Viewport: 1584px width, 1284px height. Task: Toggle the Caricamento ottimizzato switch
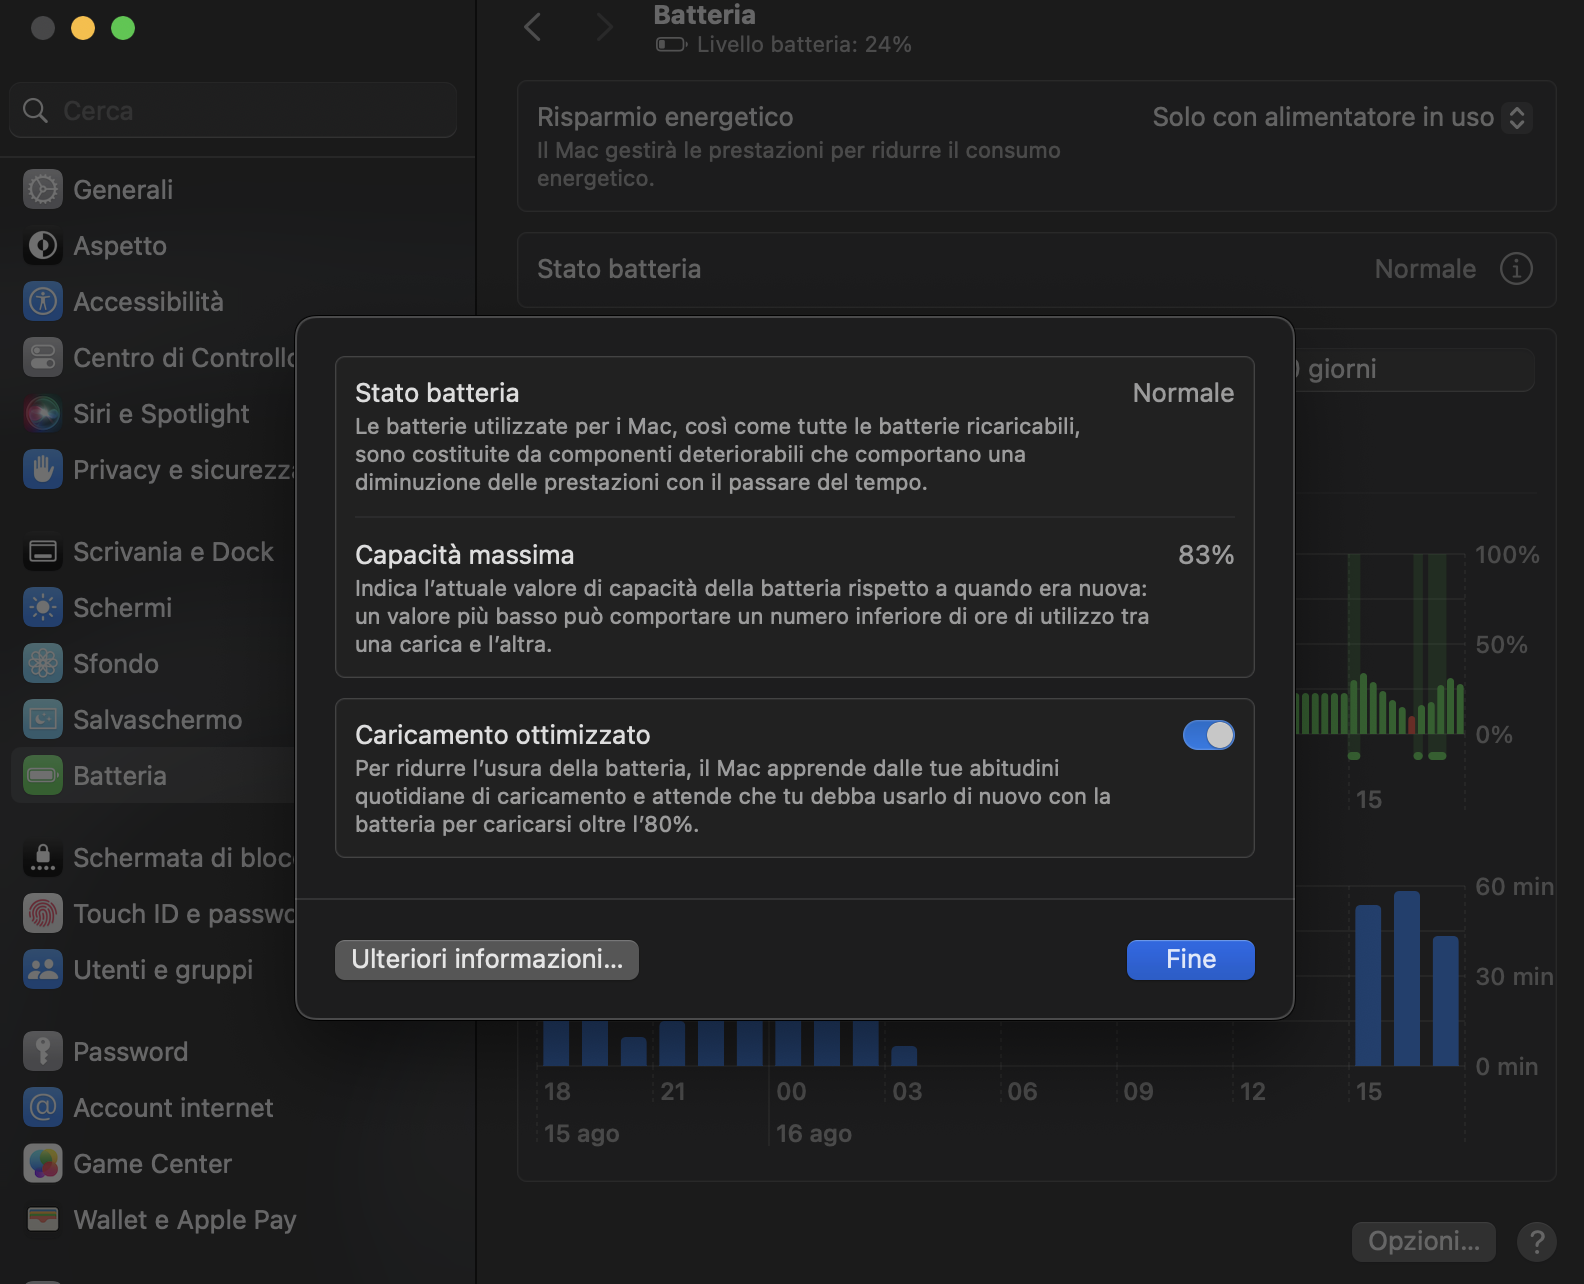[1208, 735]
